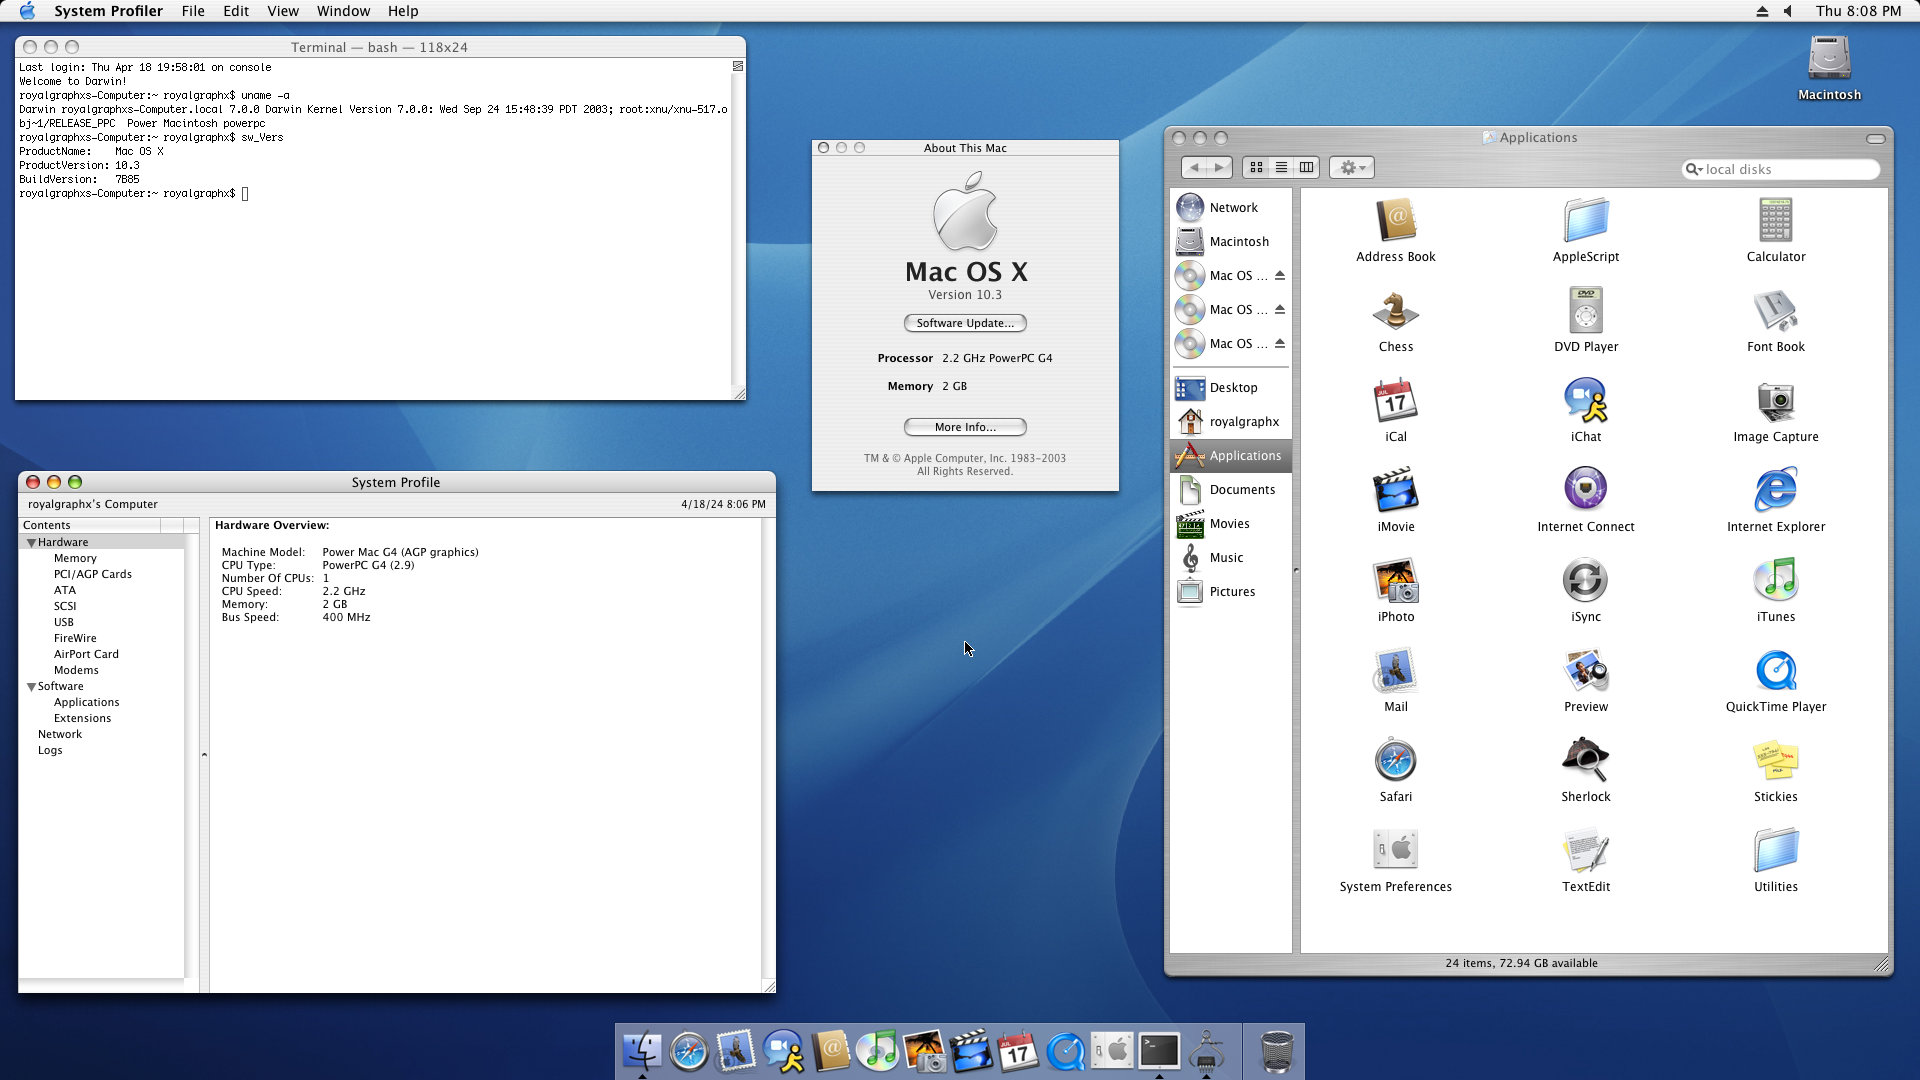Click the Finder icon in the Dock
Image resolution: width=1920 pixels, height=1080 pixels.
641,1051
